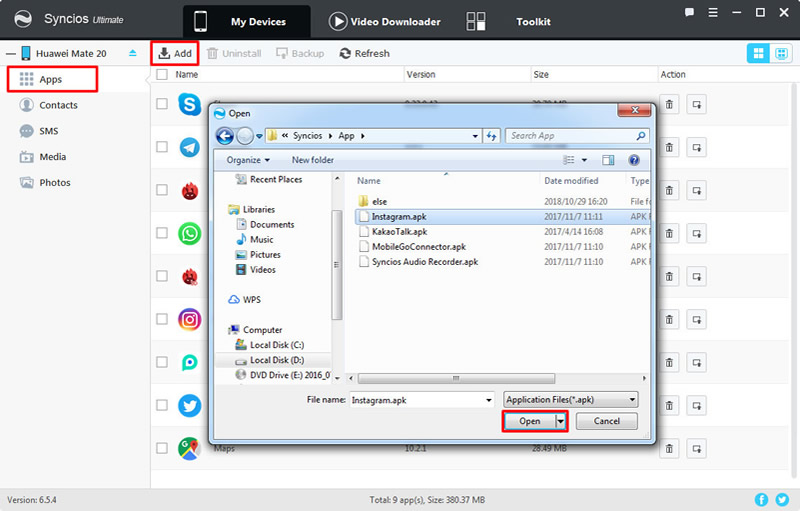Viewport: 800px width, 511px height.
Task: Eject the Huawei Mate 20 device
Action: pos(133,53)
